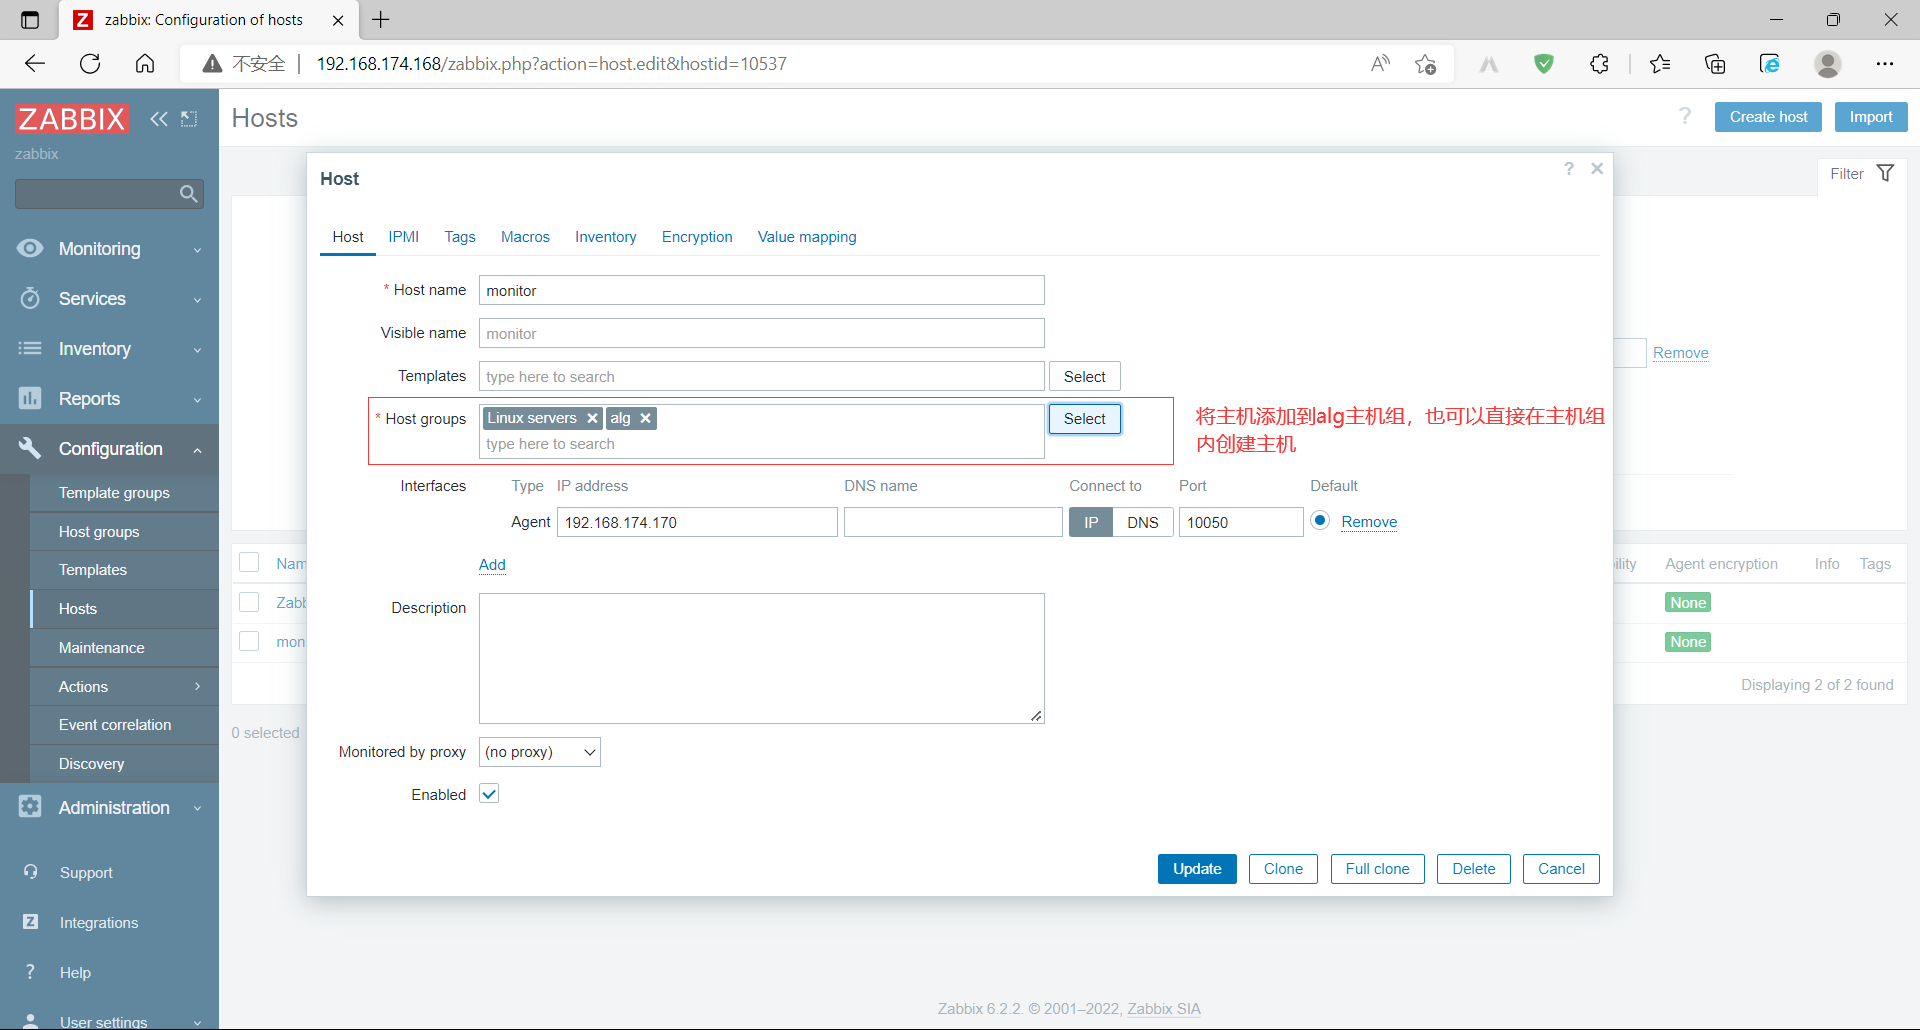This screenshot has width=1920, height=1030.
Task: Click the browser read aloud icon
Action: point(1381,64)
